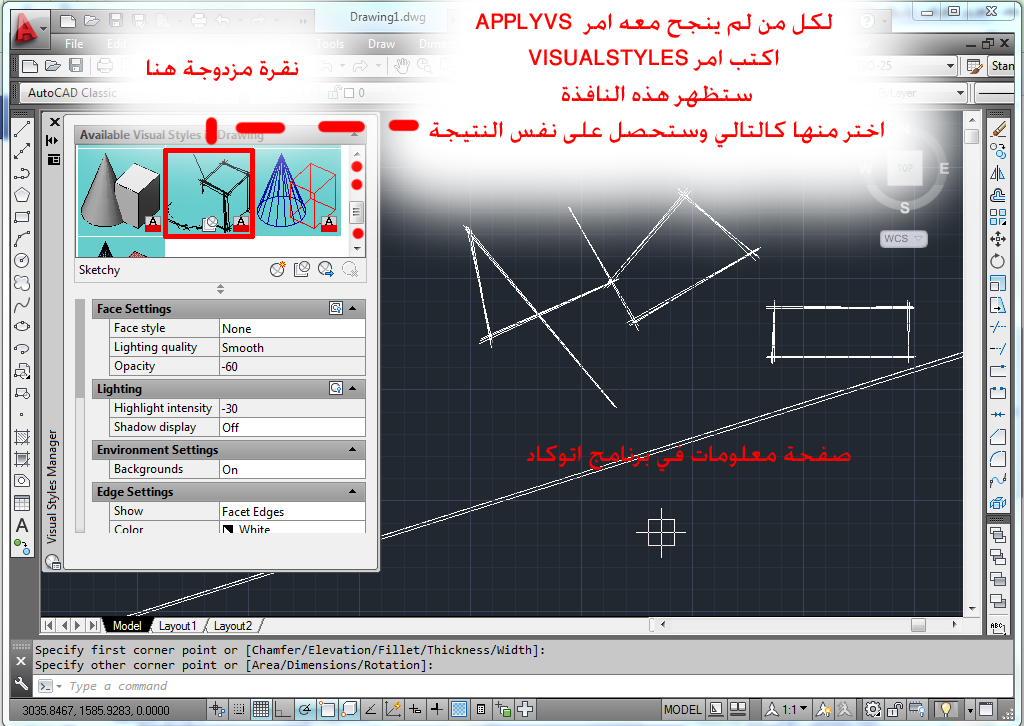Viewport: 1024px width, 726px height.
Task: Toggle Object Snap in status bar
Action: 327,709
